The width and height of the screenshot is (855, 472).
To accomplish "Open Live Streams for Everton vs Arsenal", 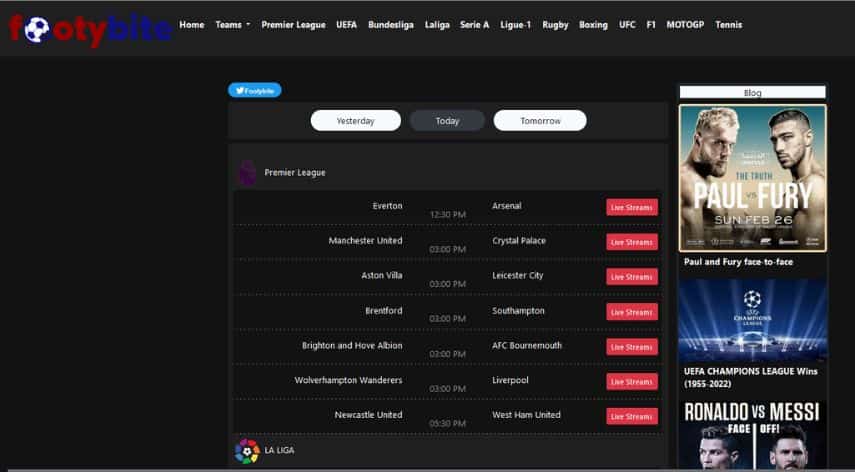I will 632,207.
